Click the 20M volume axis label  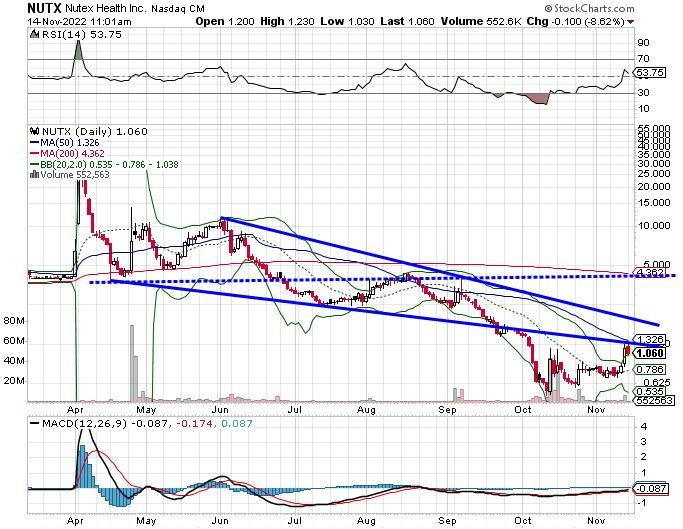coord(14,381)
